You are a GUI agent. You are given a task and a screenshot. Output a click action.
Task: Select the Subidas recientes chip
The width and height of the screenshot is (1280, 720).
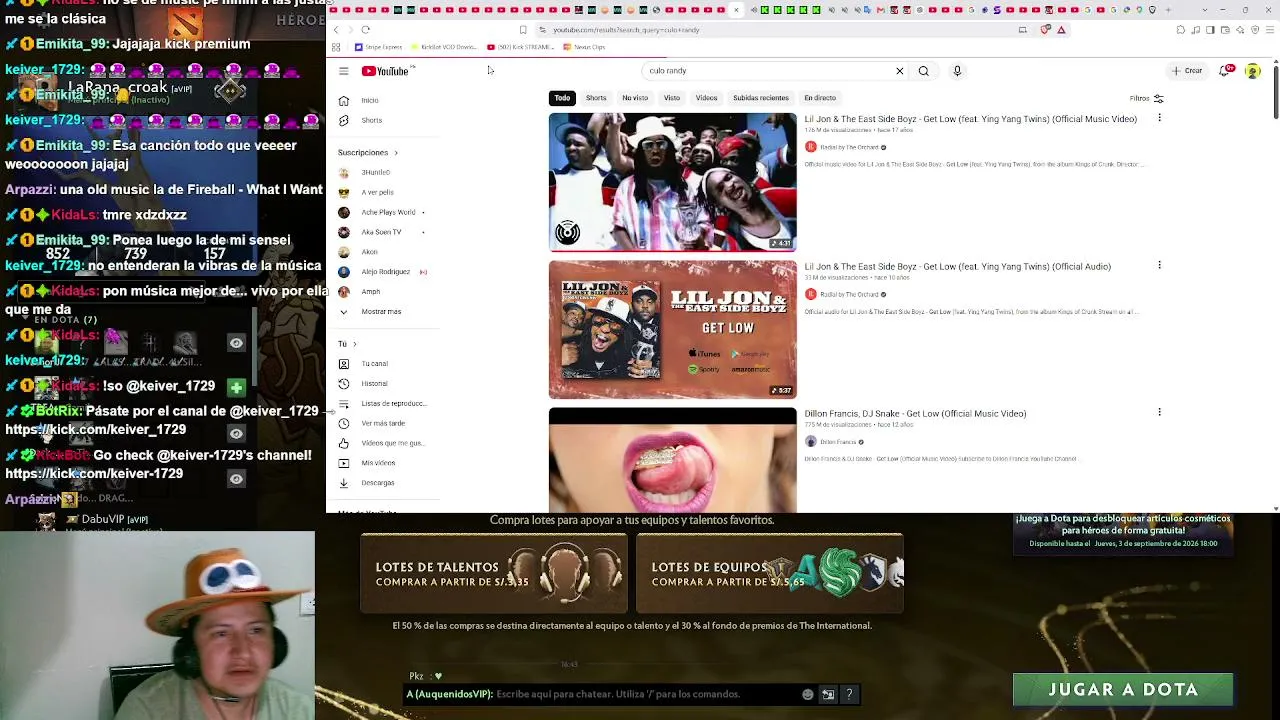tap(761, 98)
